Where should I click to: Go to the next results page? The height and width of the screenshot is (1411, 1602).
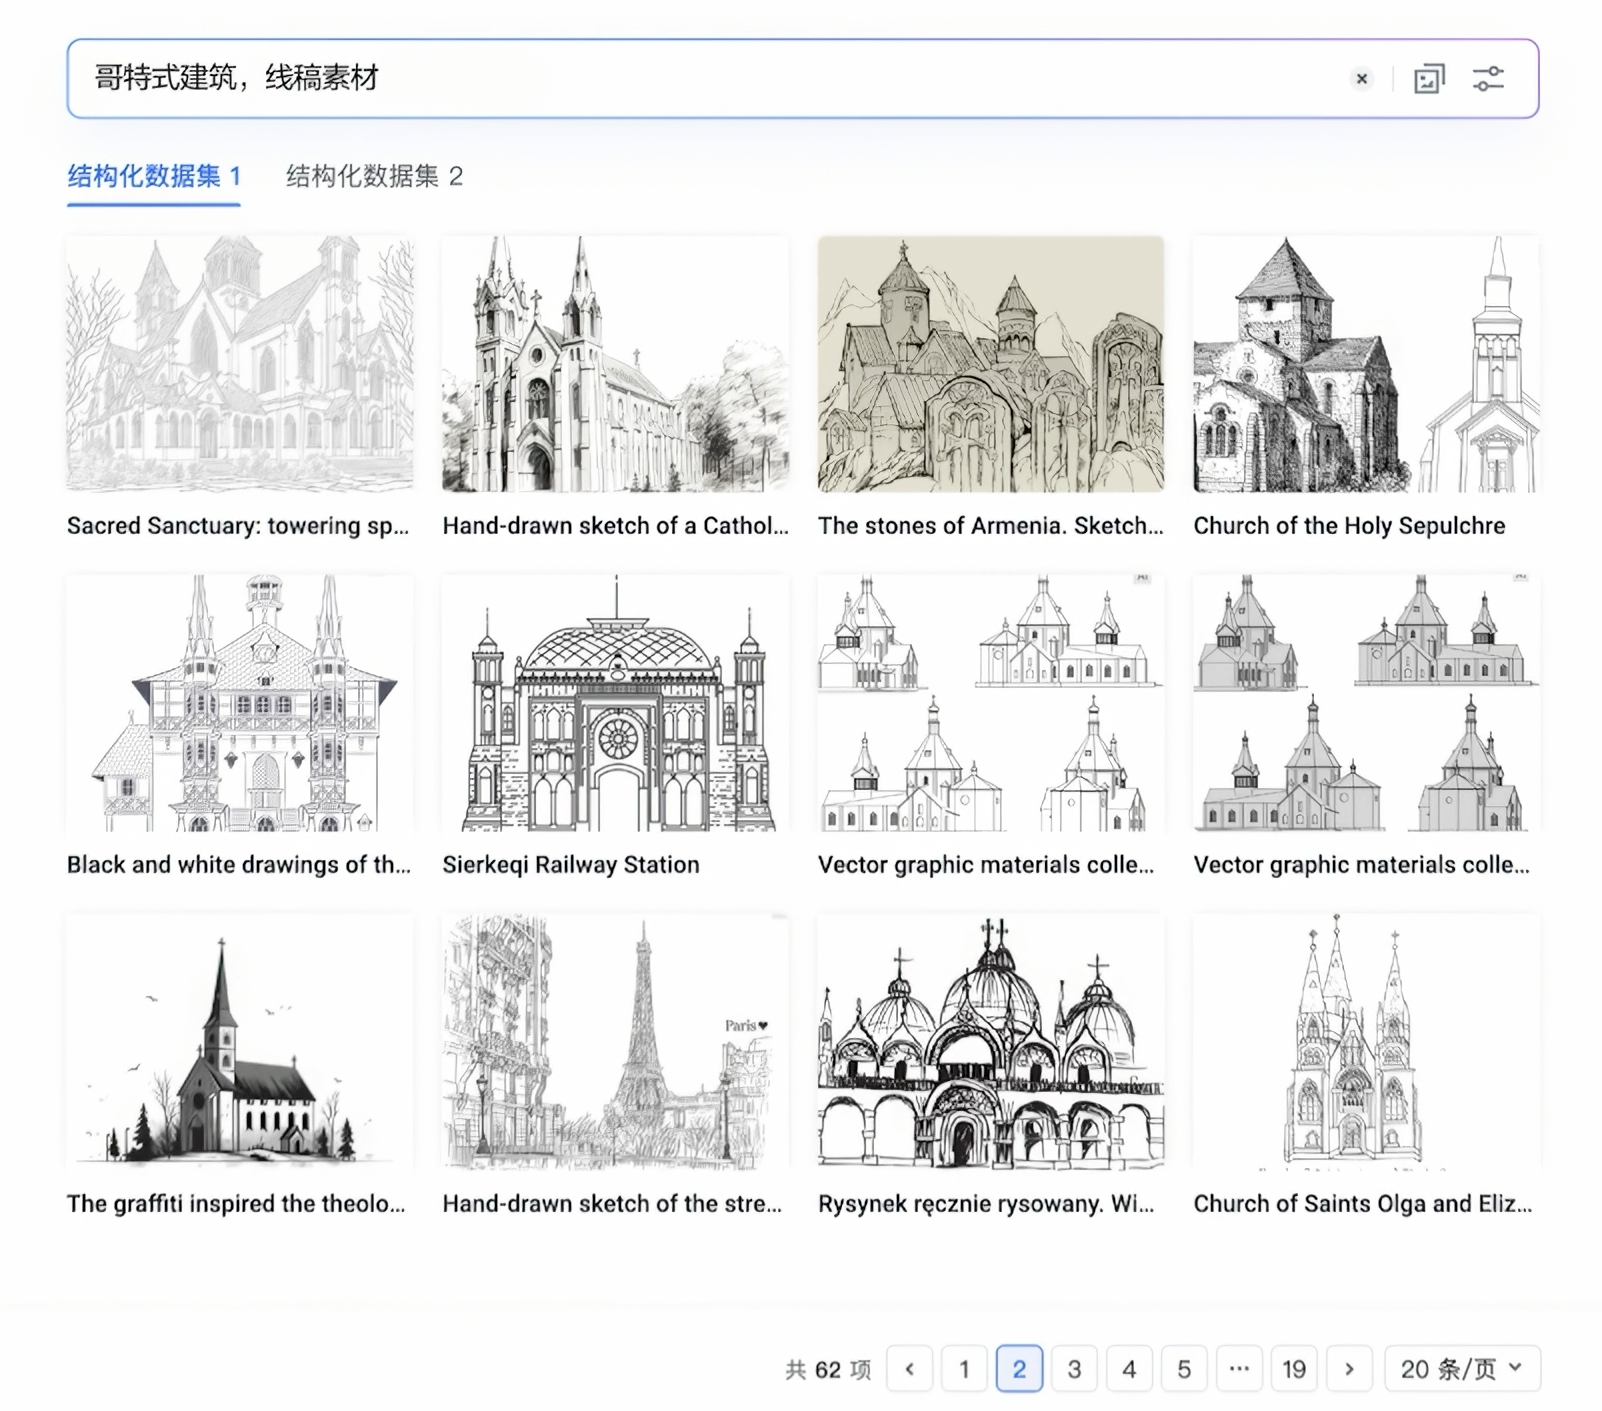(1349, 1369)
